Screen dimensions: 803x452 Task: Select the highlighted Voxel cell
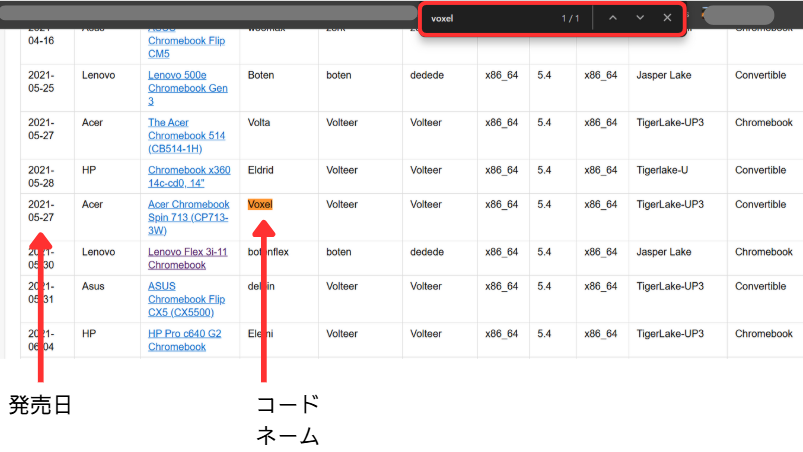(x=260, y=204)
